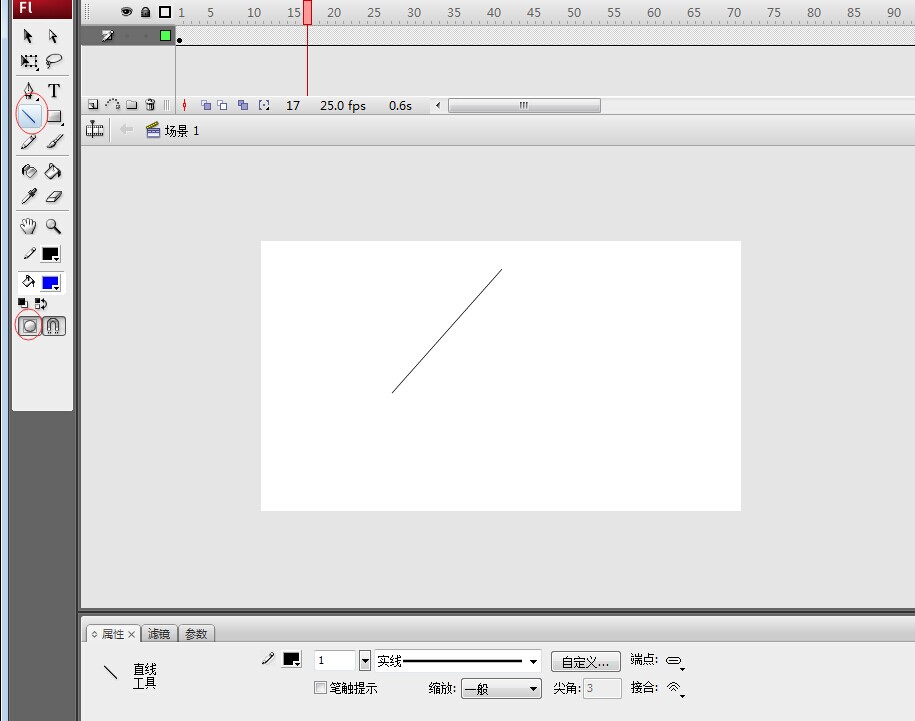Screen dimensions: 915x721
Task: Select the Eraser tool
Action: [x=54, y=197]
